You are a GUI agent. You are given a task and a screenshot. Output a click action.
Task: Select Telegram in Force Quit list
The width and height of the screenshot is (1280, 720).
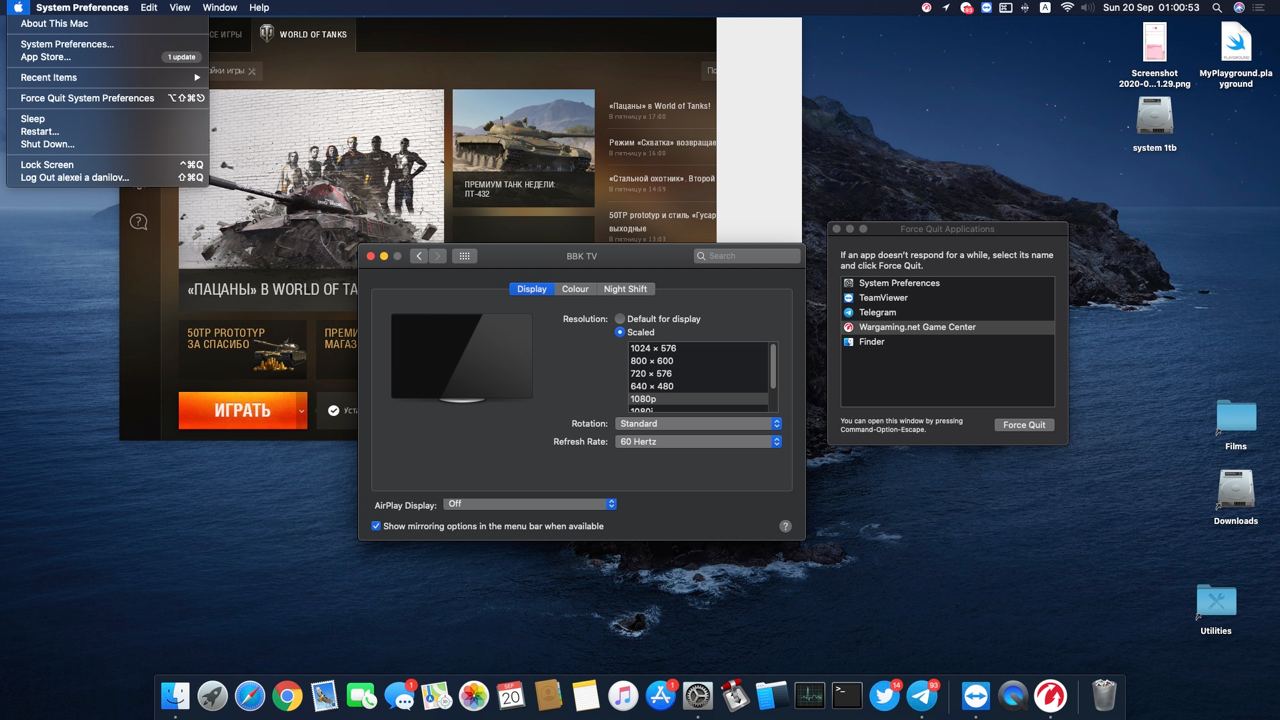[x=948, y=312]
